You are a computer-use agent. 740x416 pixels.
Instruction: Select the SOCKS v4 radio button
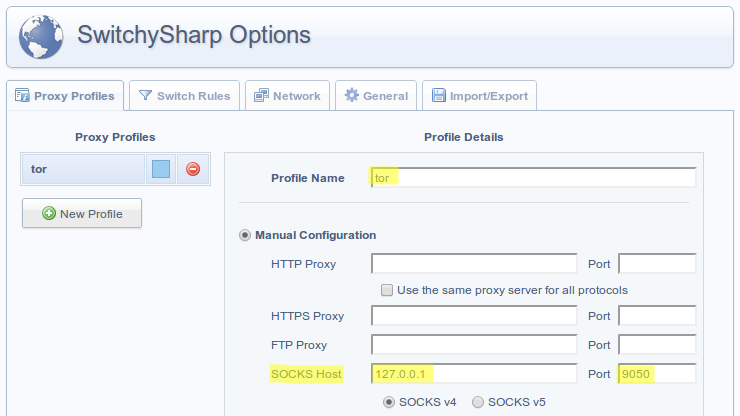point(389,402)
